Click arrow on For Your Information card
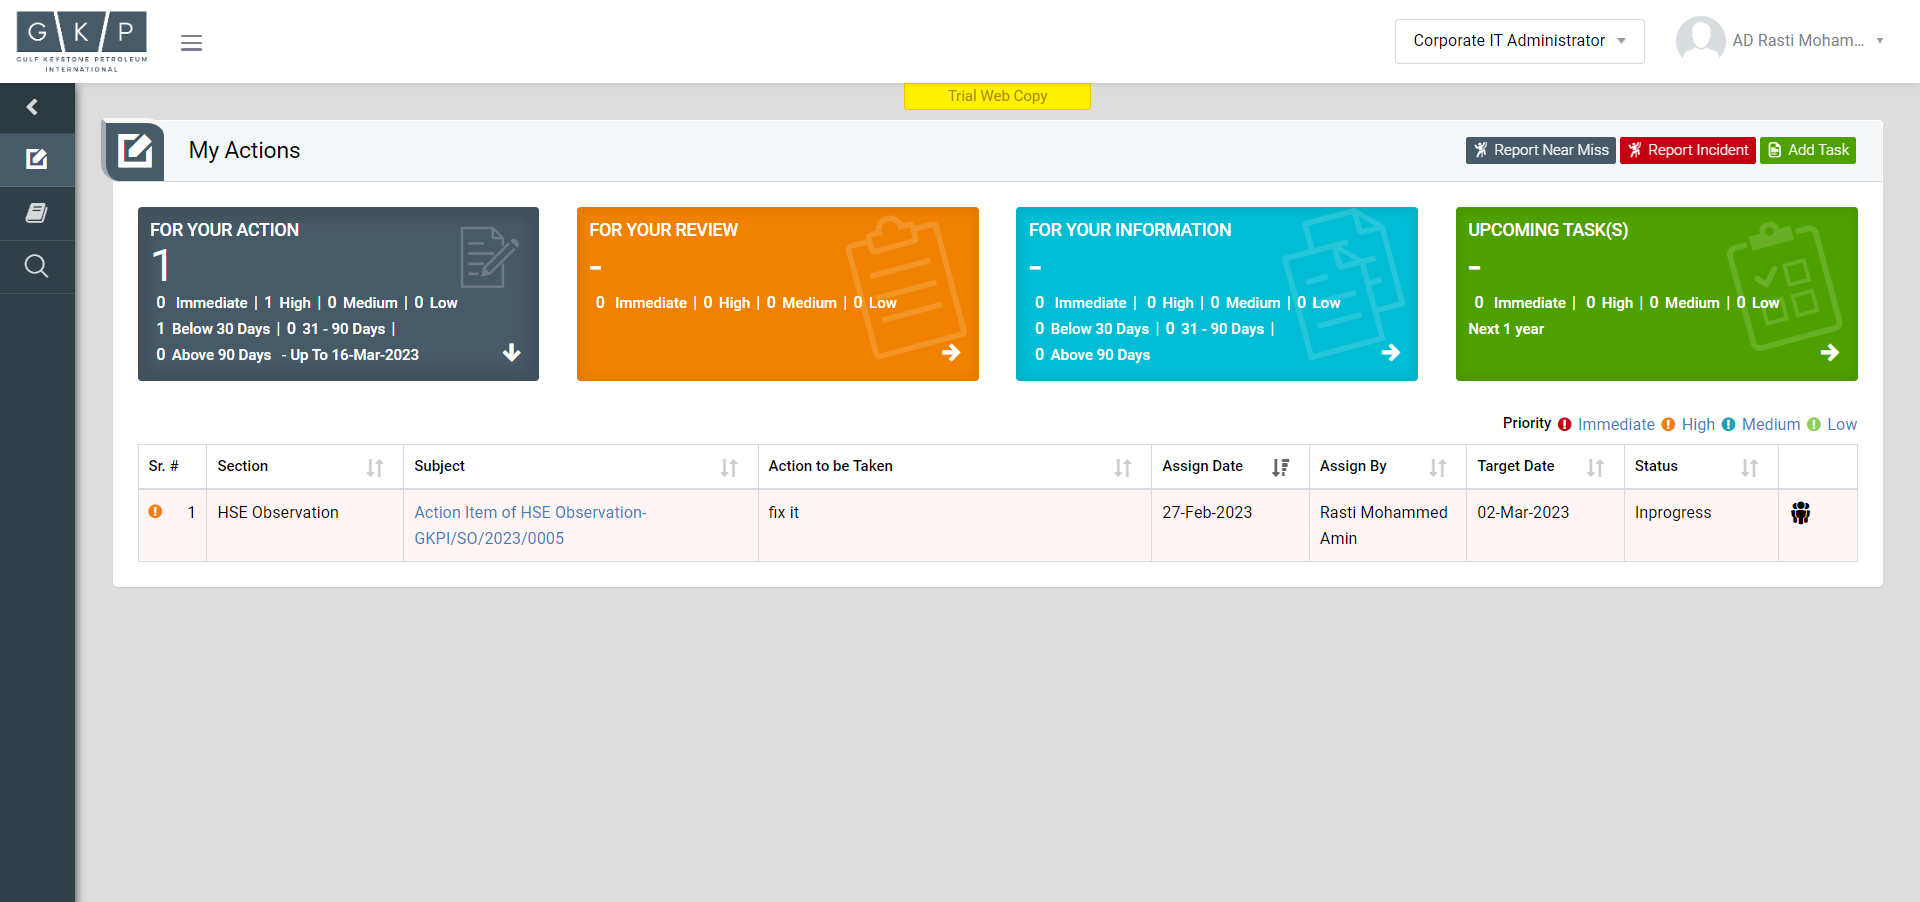Image resolution: width=1920 pixels, height=902 pixels. tap(1390, 353)
